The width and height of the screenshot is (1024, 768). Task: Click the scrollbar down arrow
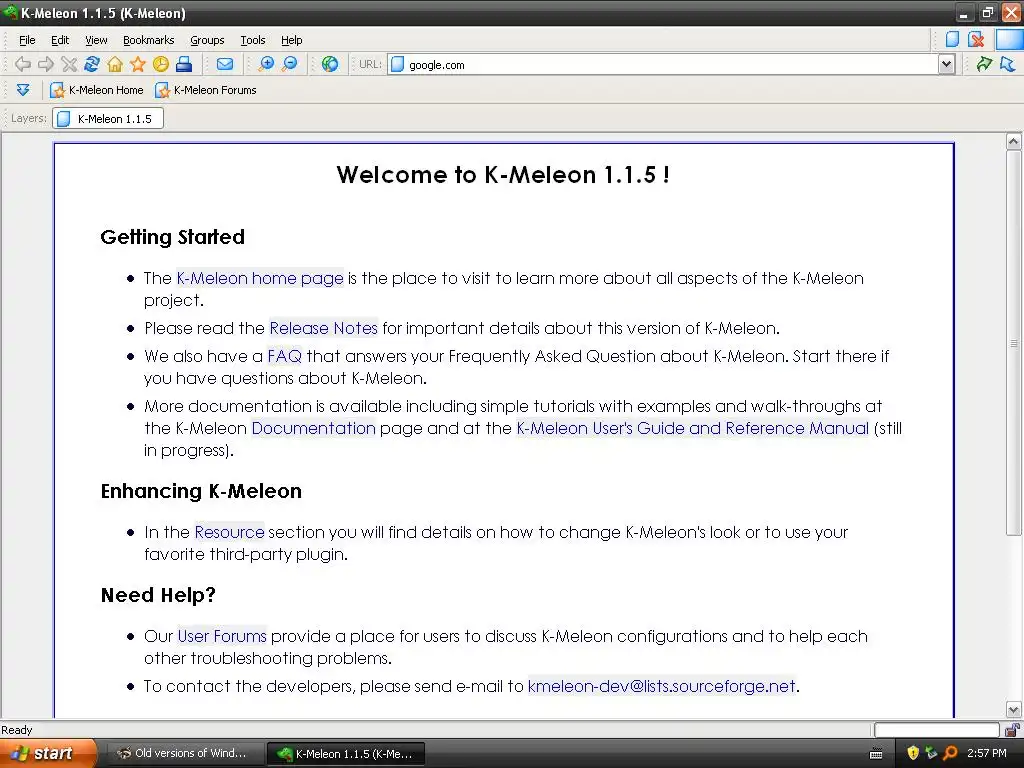(1014, 709)
